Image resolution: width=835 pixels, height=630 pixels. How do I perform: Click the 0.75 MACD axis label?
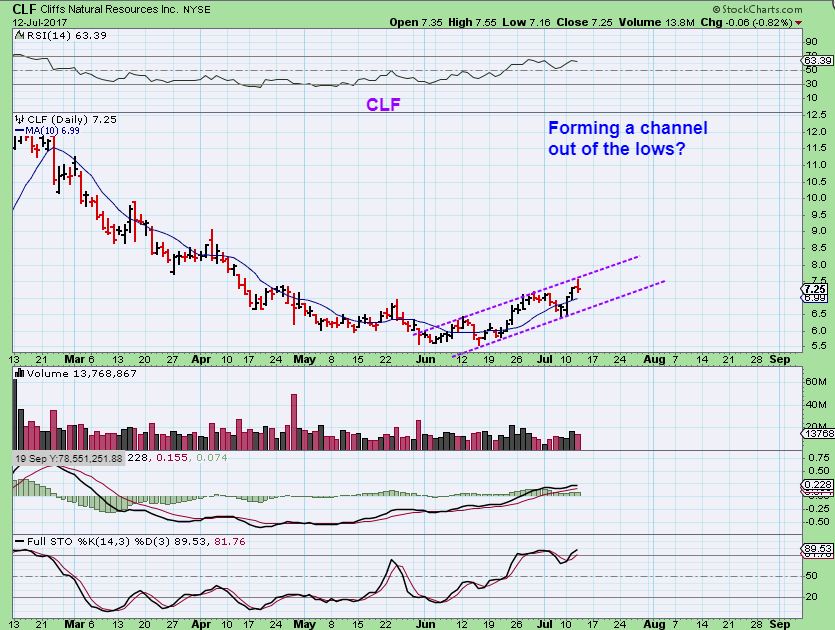(818, 457)
